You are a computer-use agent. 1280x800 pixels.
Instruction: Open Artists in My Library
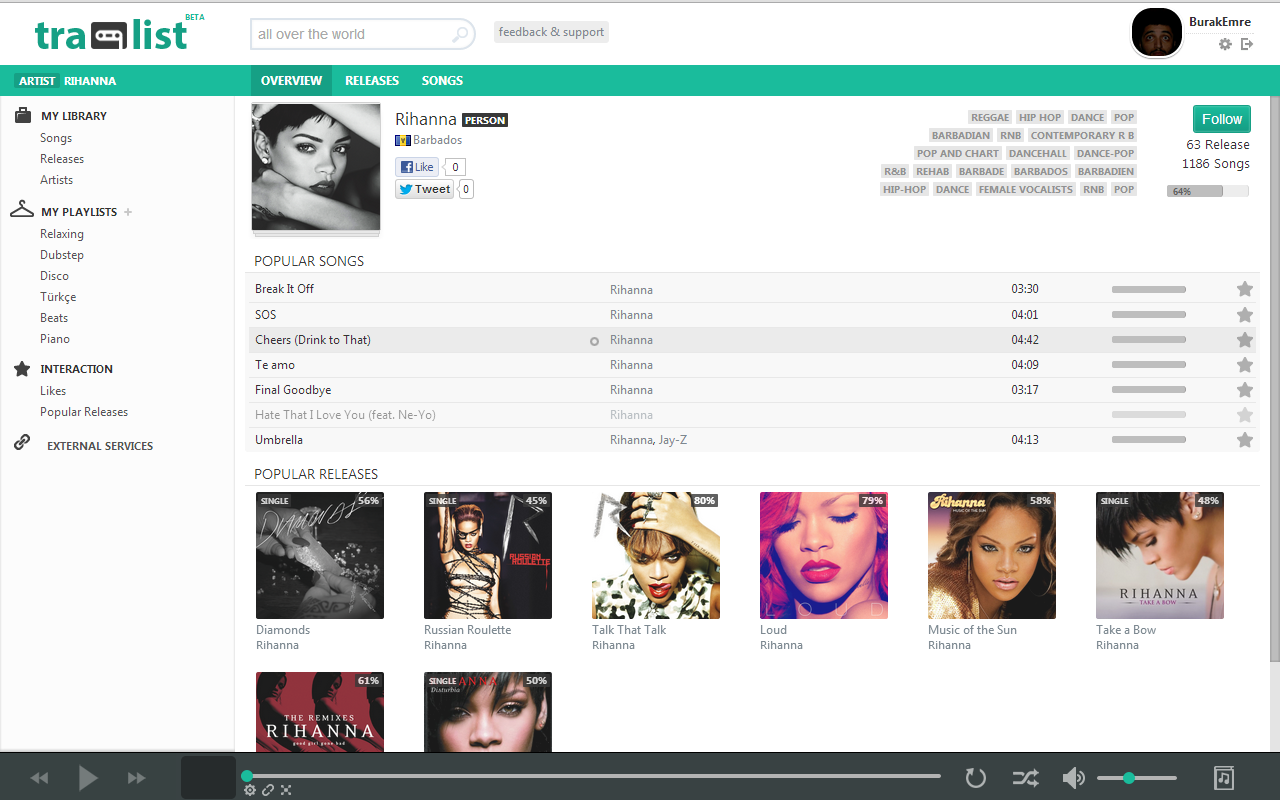pyautogui.click(x=57, y=180)
